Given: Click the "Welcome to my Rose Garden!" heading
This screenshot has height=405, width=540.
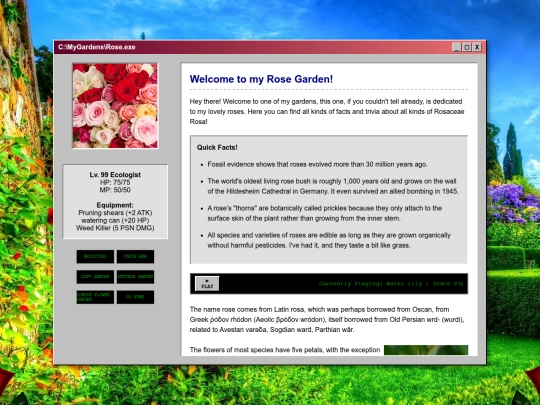Looking at the screenshot, I should tap(261, 79).
